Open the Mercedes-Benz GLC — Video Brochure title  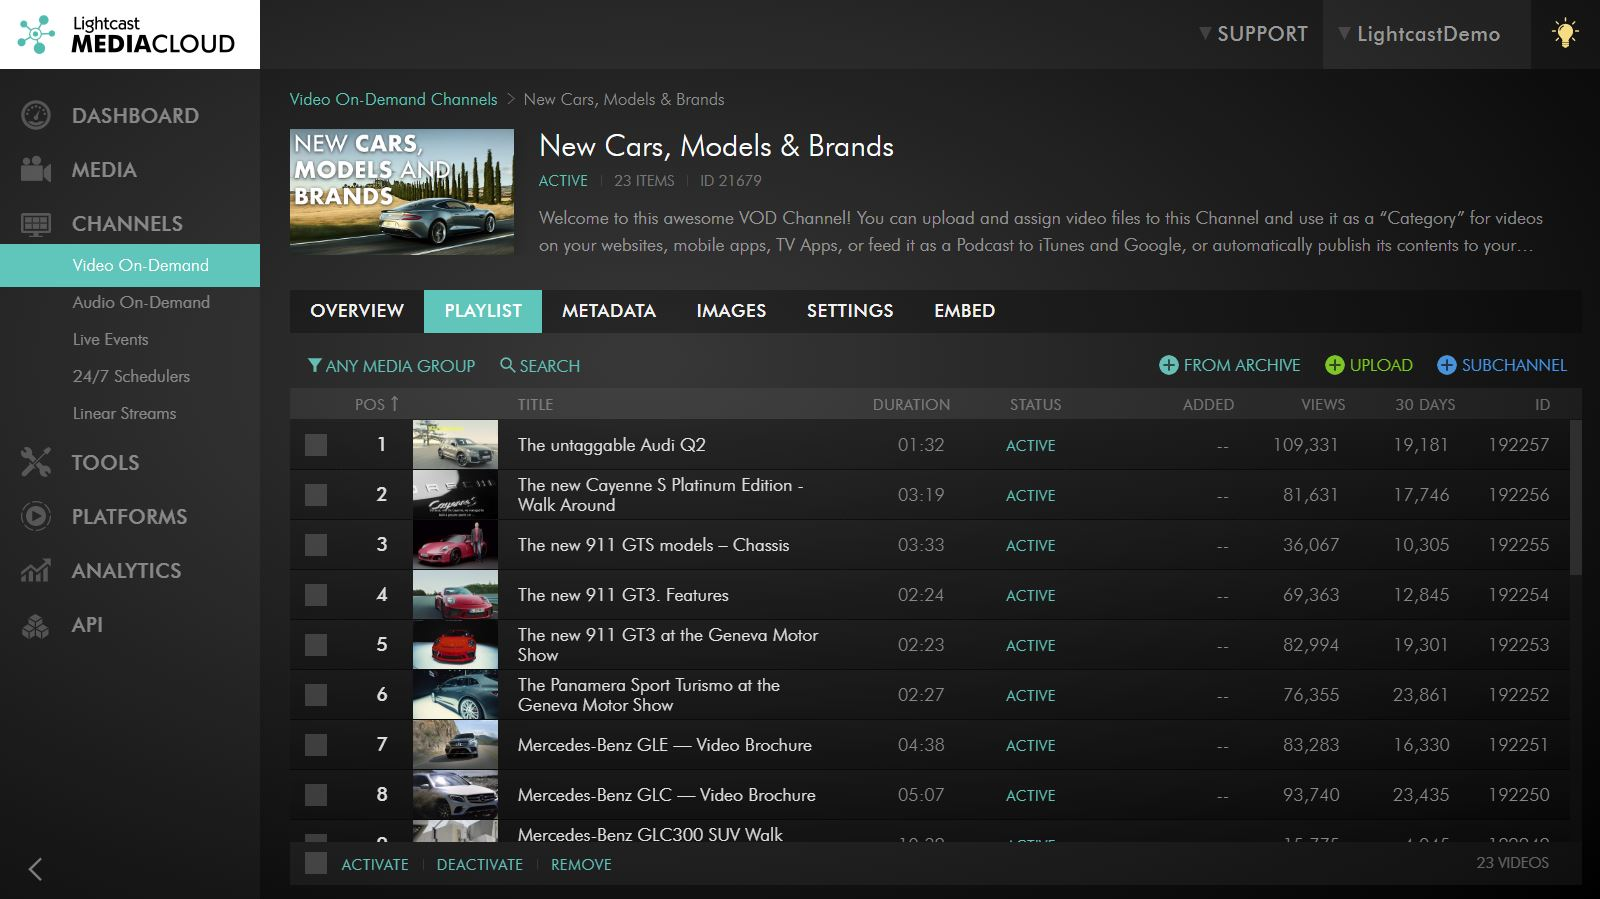[666, 795]
